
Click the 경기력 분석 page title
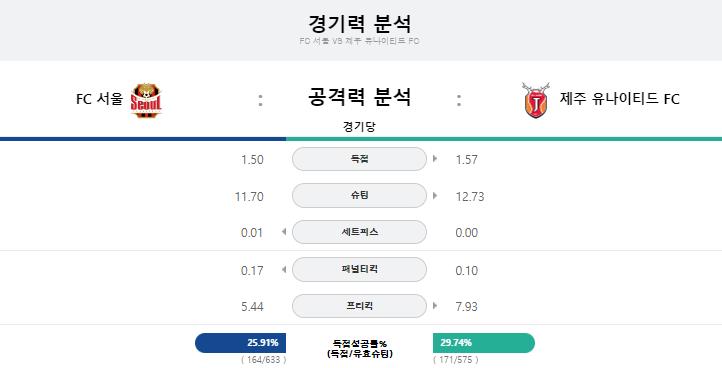[359, 23]
